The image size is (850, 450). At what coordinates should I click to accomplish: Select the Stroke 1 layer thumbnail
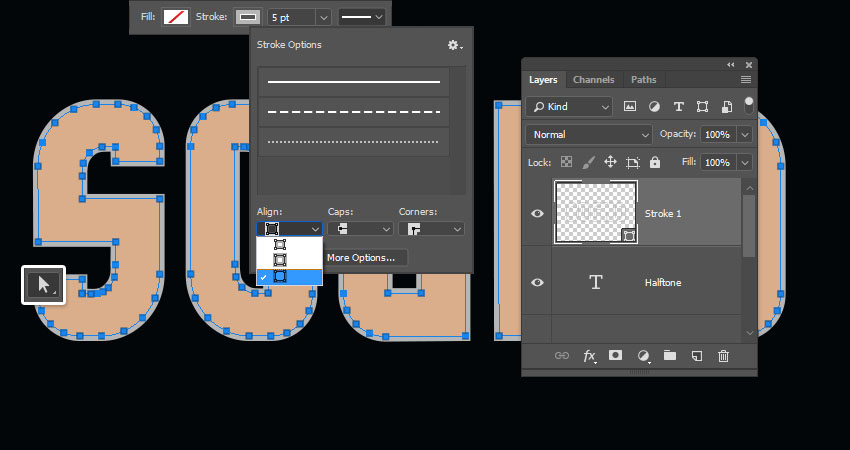click(x=596, y=213)
